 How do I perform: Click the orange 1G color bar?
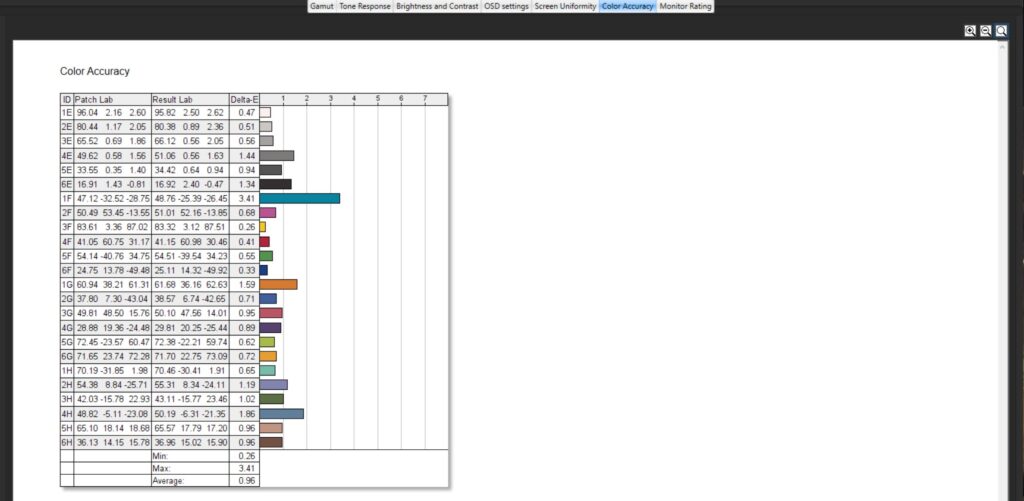(x=278, y=284)
